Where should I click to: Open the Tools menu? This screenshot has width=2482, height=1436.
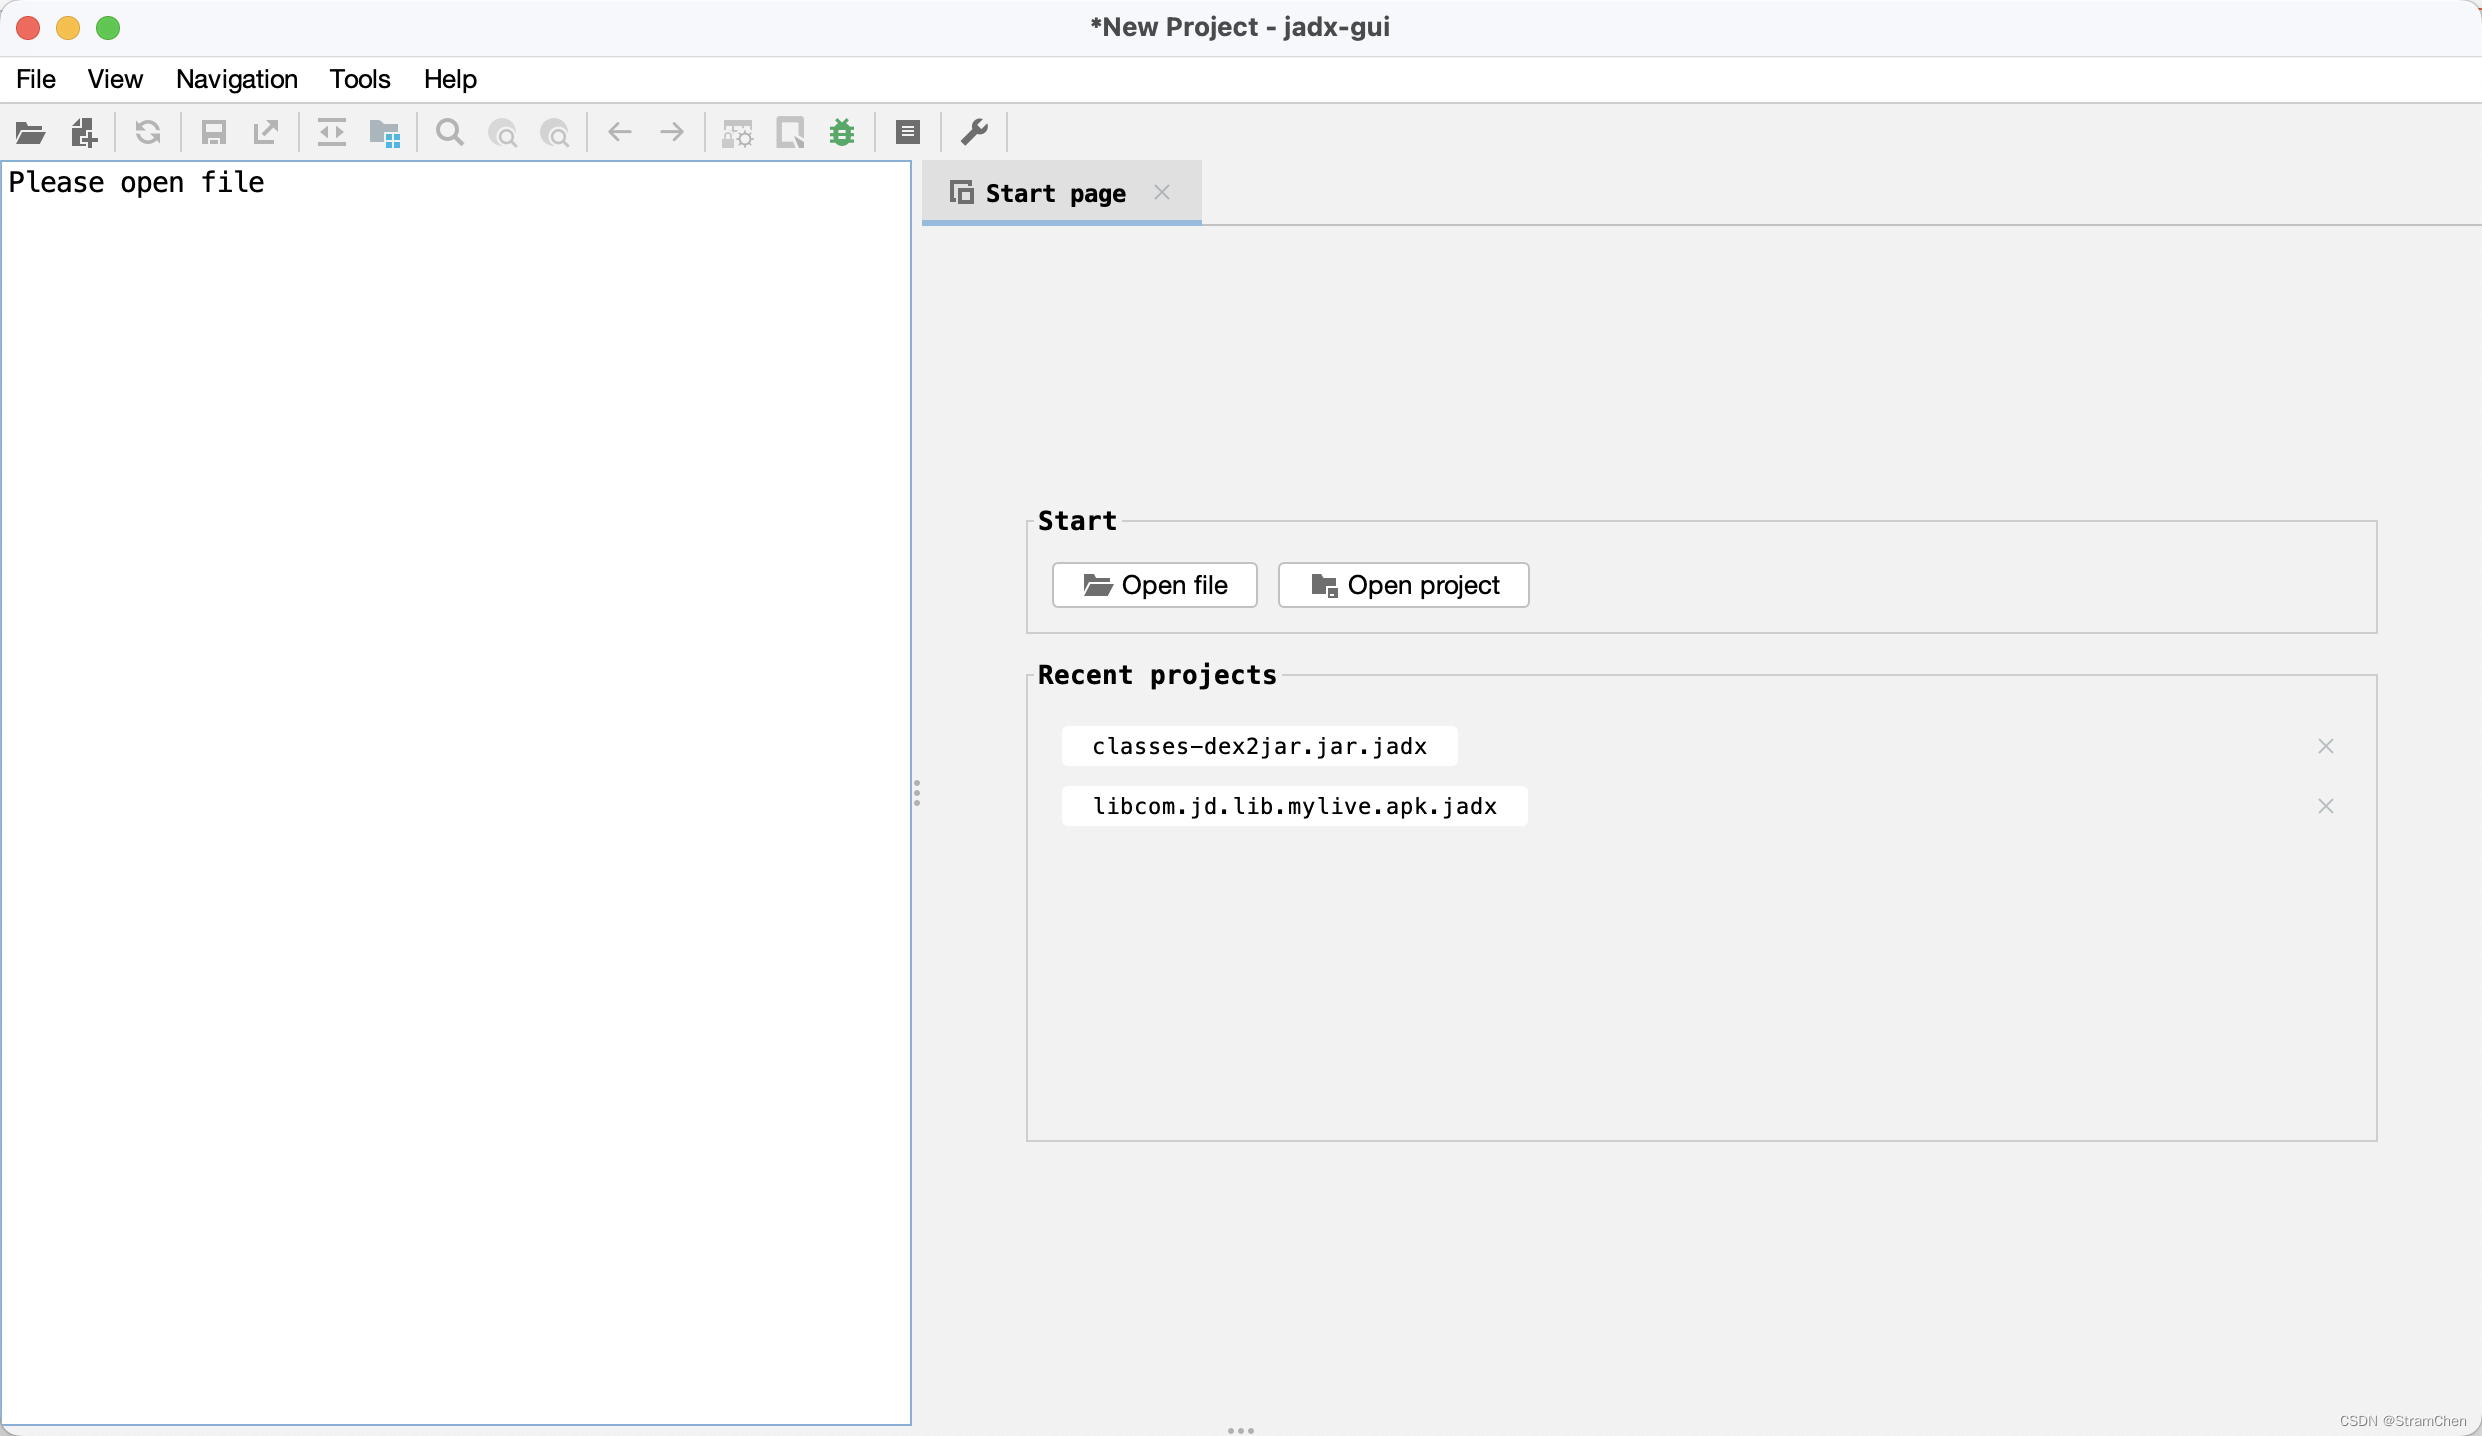click(x=360, y=79)
